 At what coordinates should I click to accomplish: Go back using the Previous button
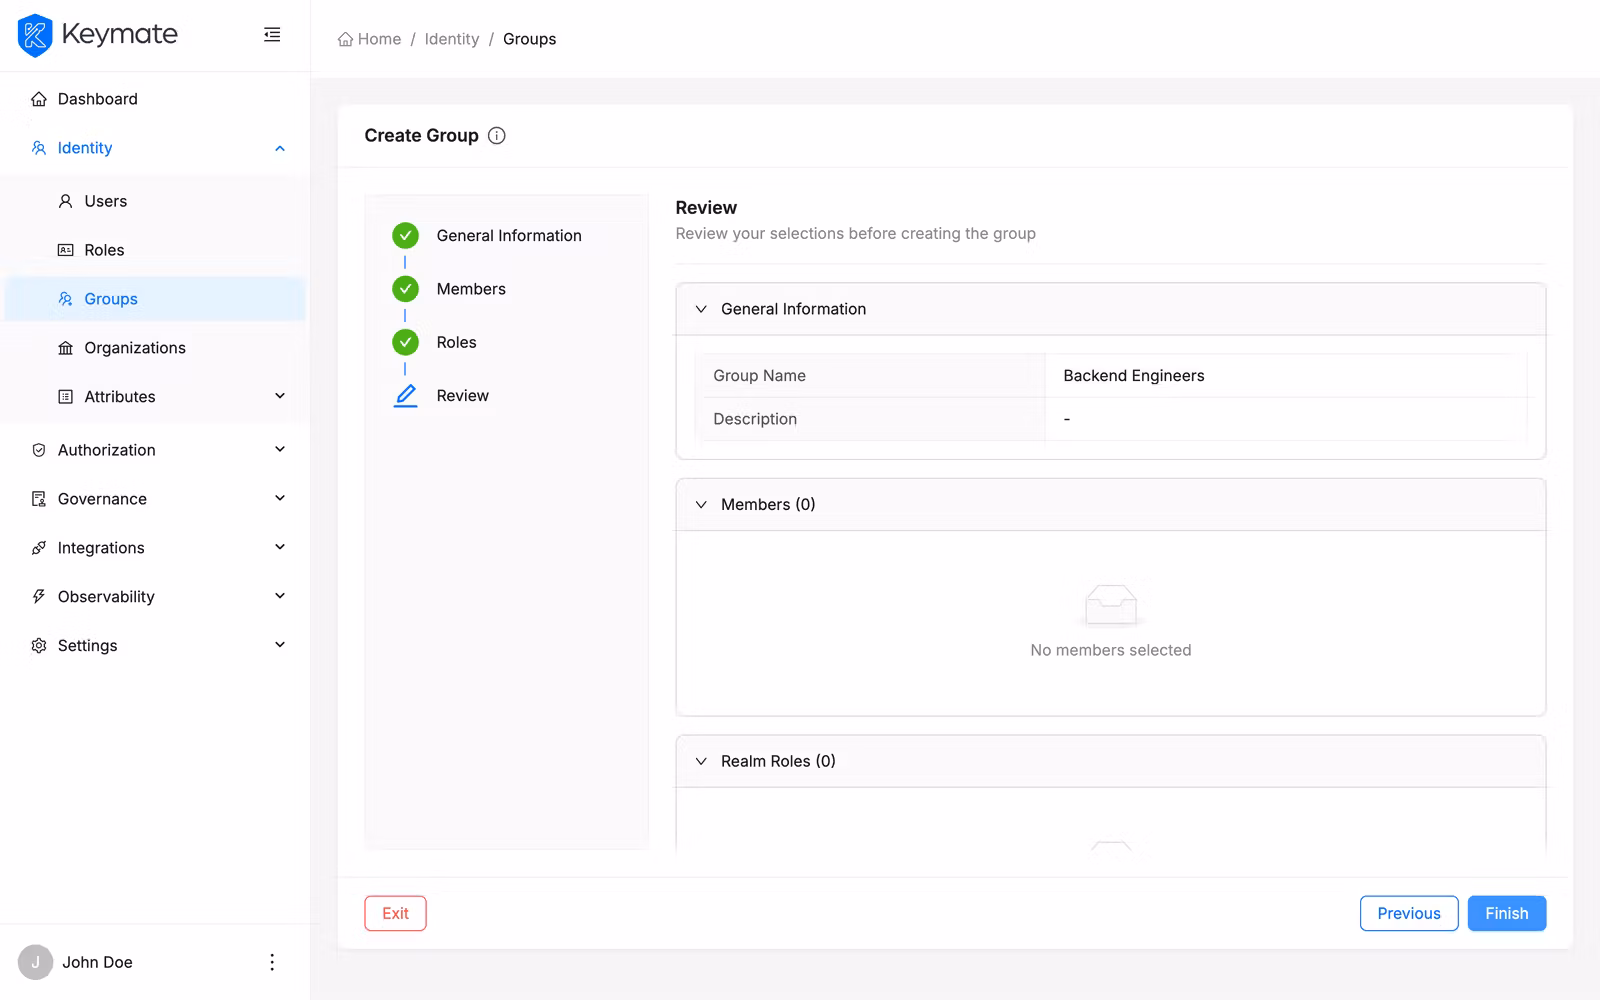coord(1408,913)
